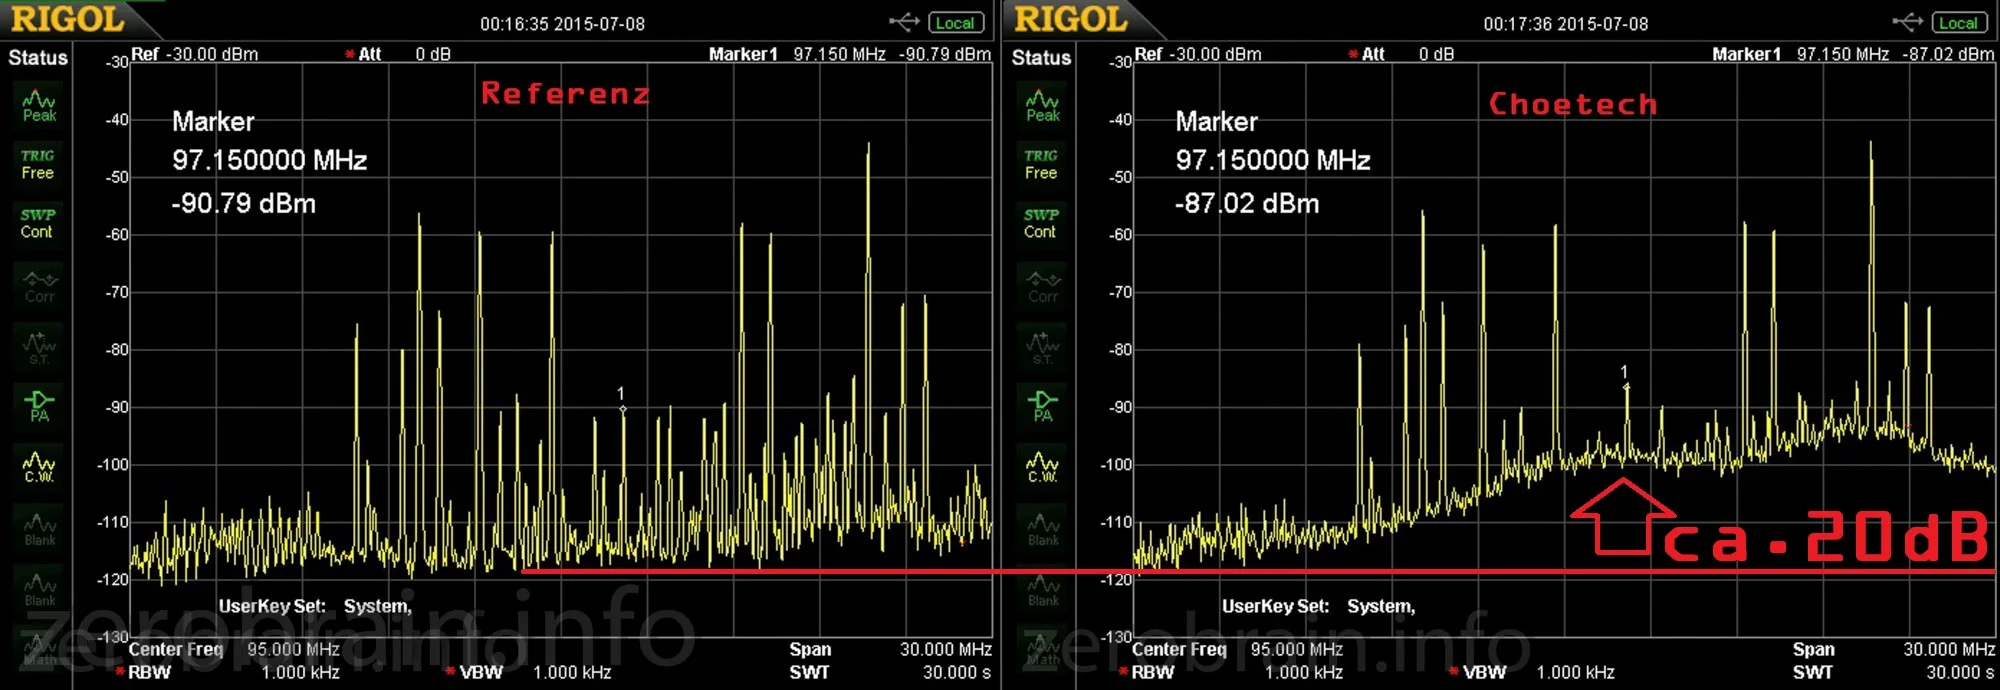Click SWP Cont status icon on Choetech screen
The height and width of the screenshot is (690, 2000).
click(1041, 223)
